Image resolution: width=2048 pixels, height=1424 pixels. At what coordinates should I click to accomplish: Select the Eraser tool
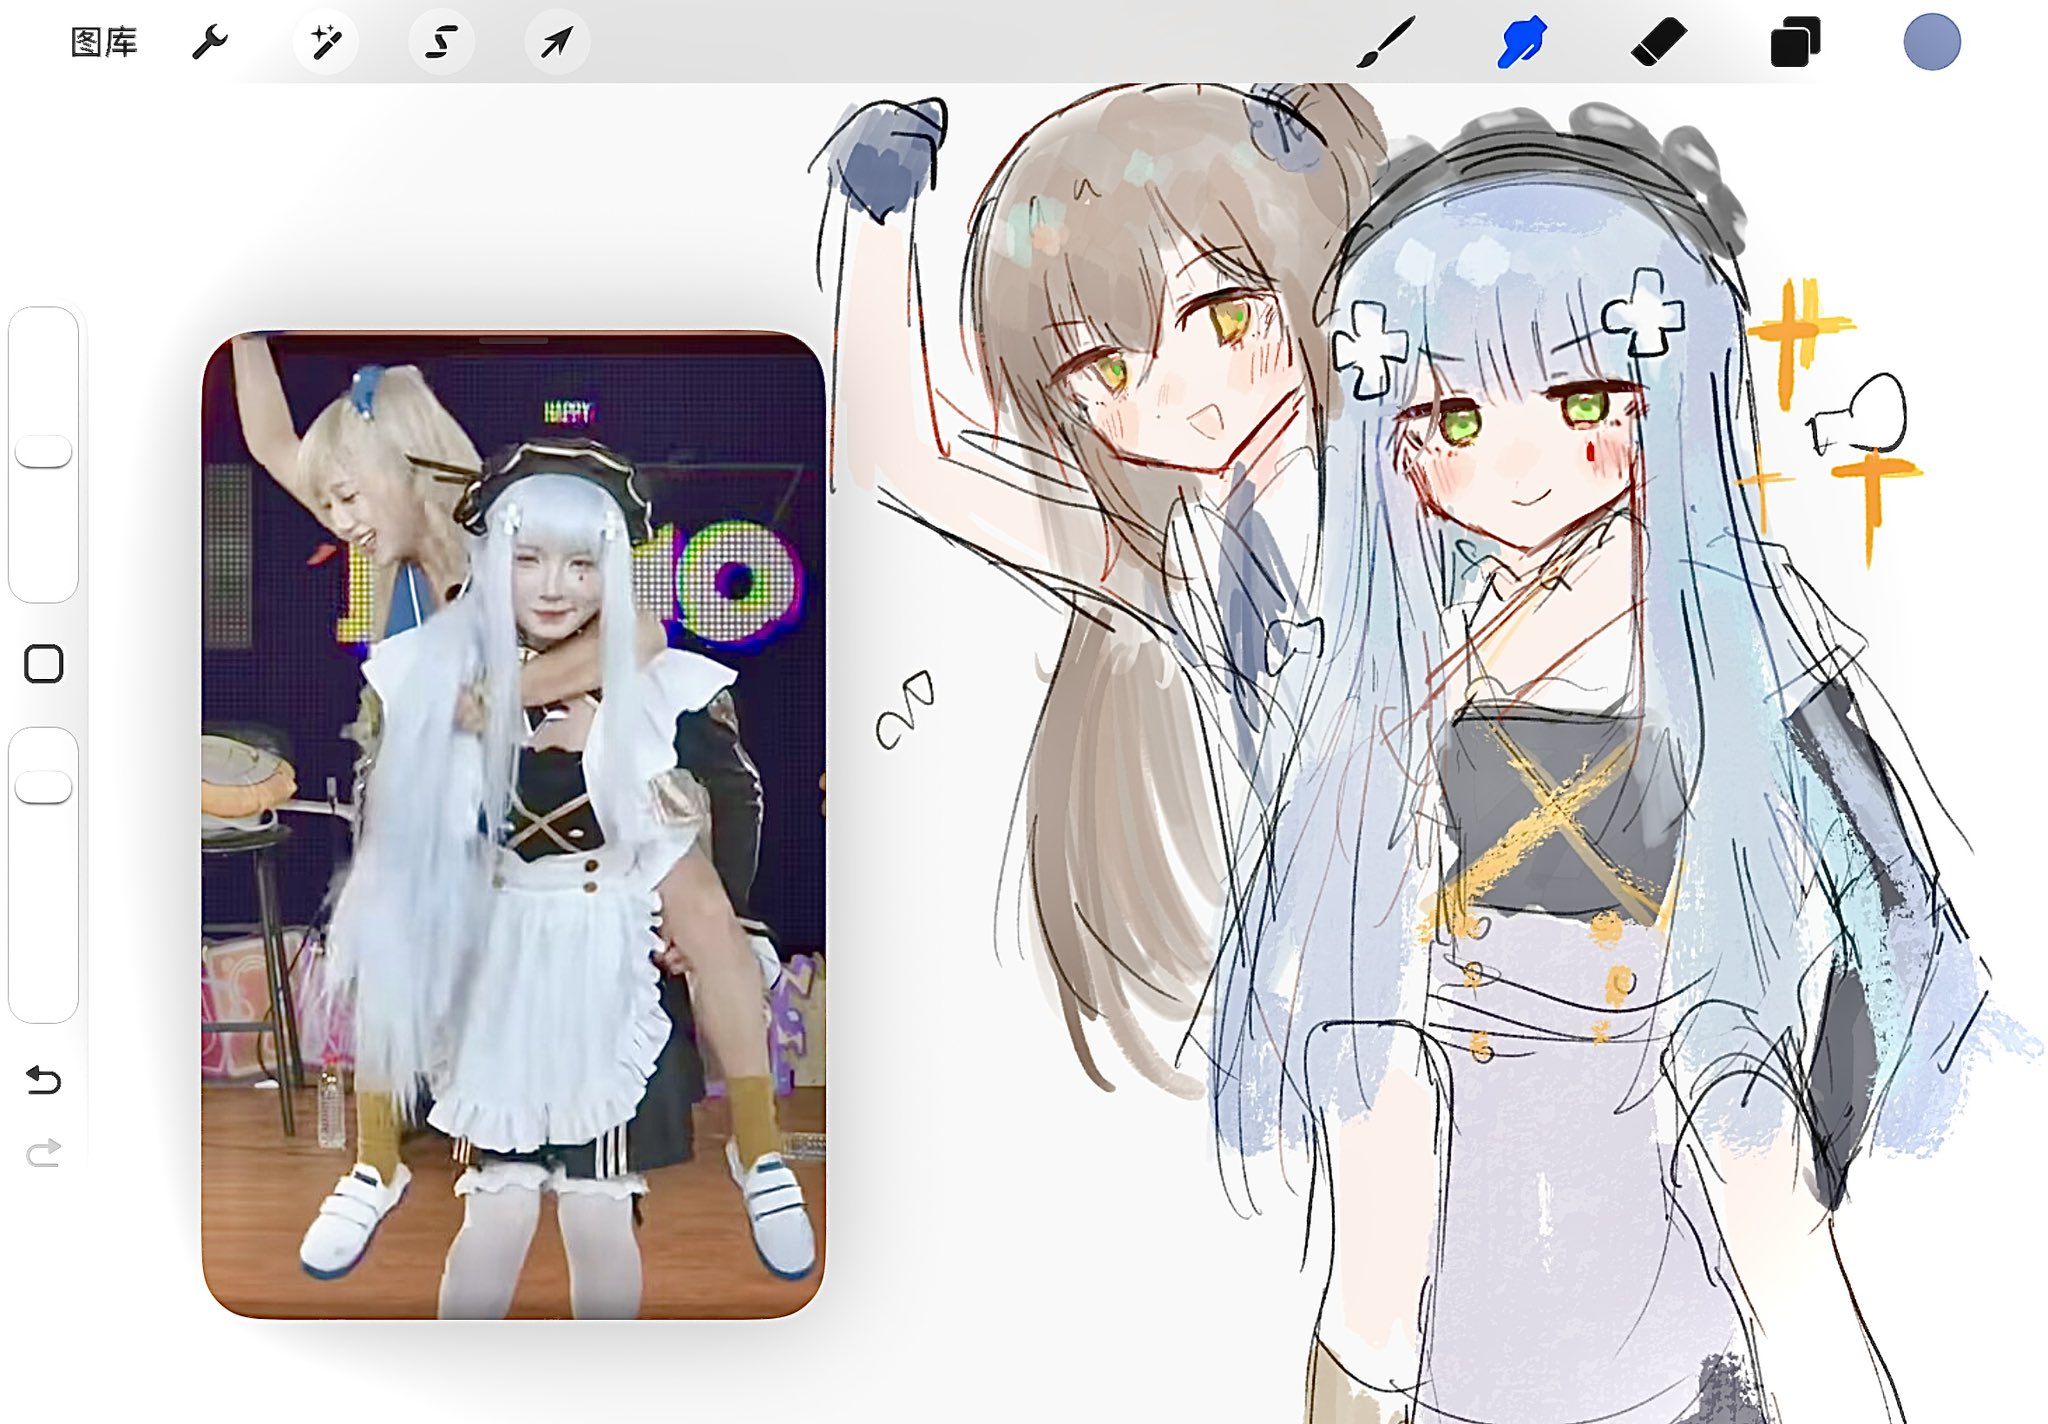pos(1659,42)
